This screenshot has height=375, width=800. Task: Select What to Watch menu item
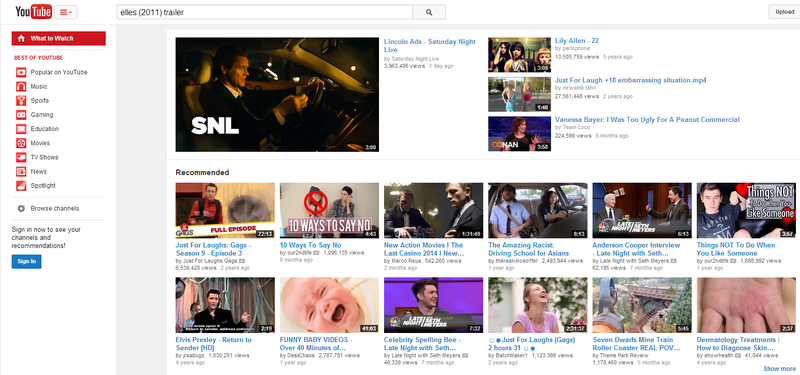click(59, 38)
